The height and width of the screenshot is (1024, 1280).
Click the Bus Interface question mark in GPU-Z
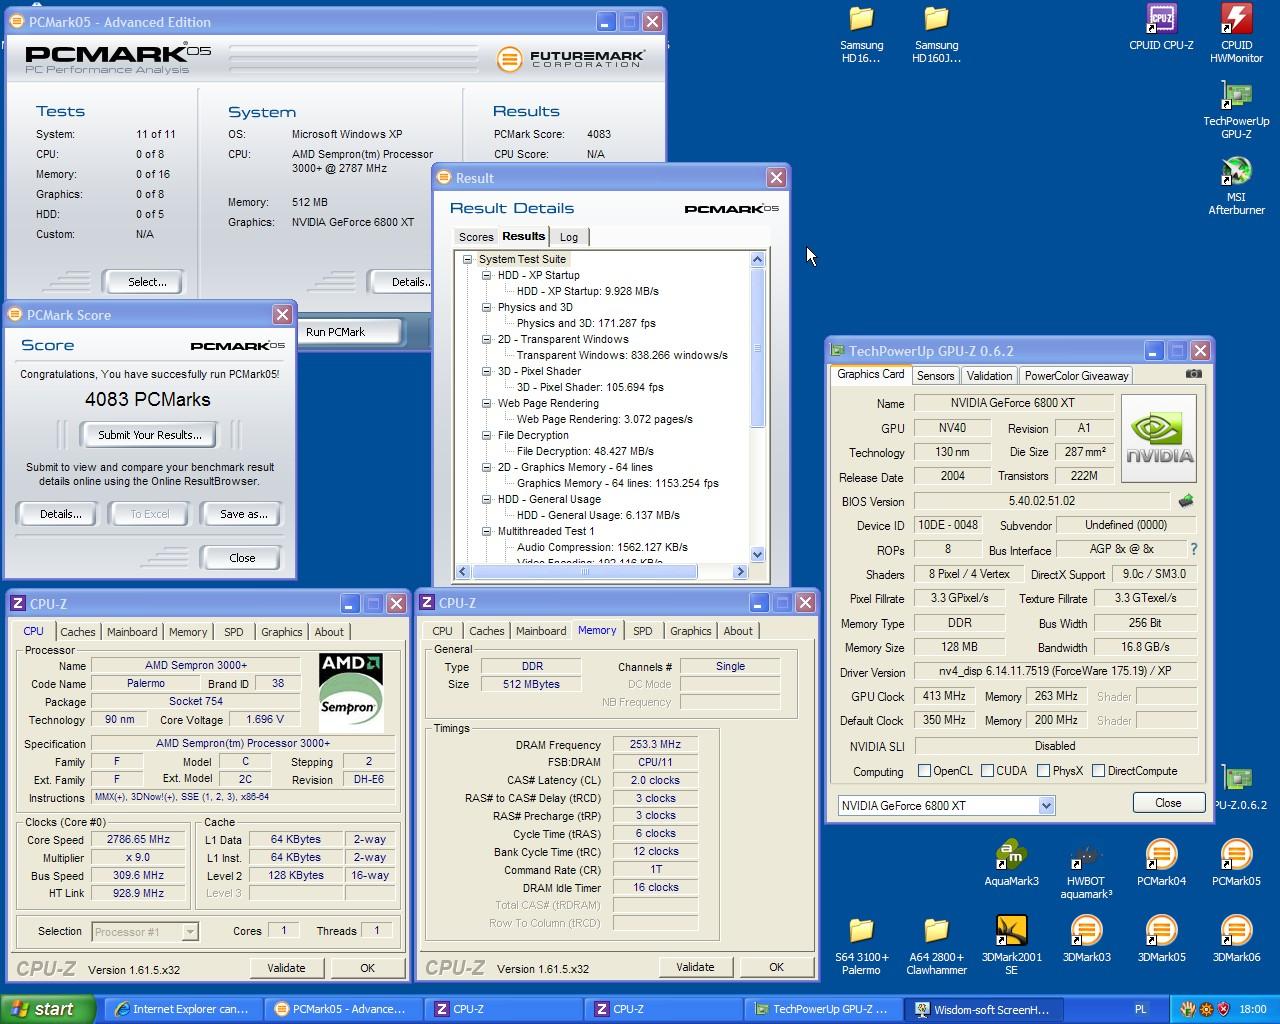click(1193, 549)
